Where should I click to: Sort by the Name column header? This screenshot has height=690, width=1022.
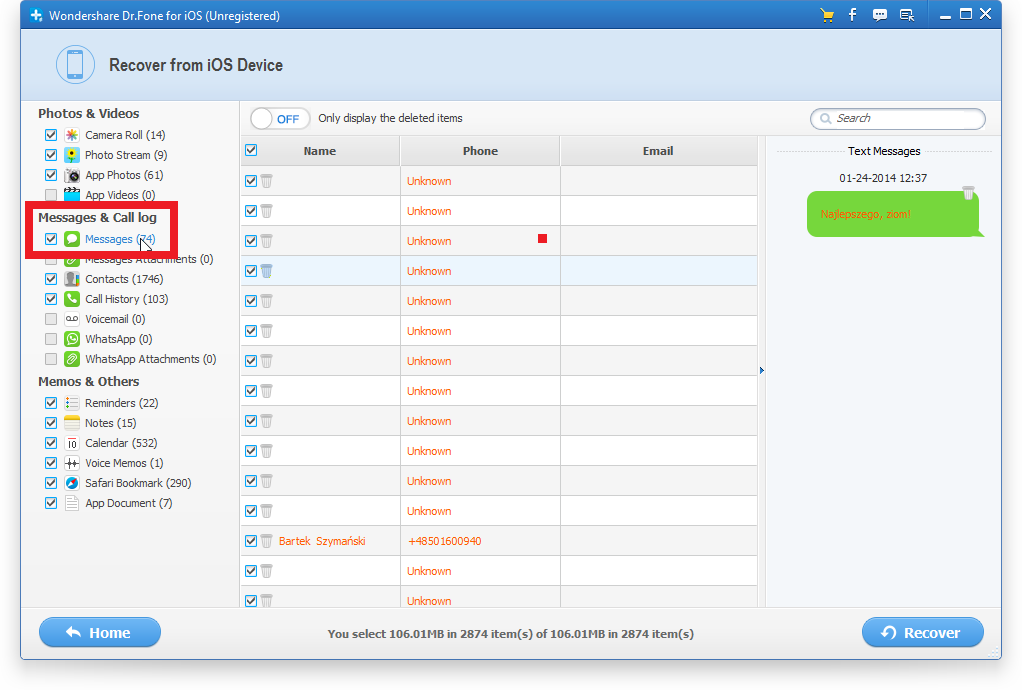tap(320, 151)
